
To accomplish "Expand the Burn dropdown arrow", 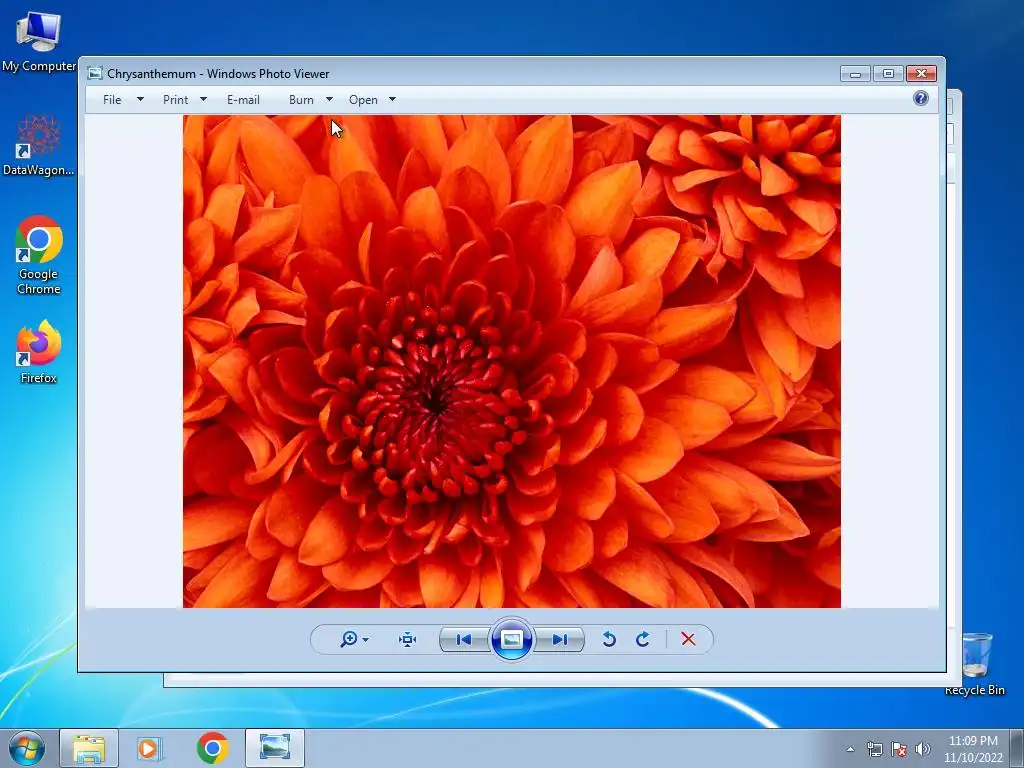I will click(x=329, y=99).
